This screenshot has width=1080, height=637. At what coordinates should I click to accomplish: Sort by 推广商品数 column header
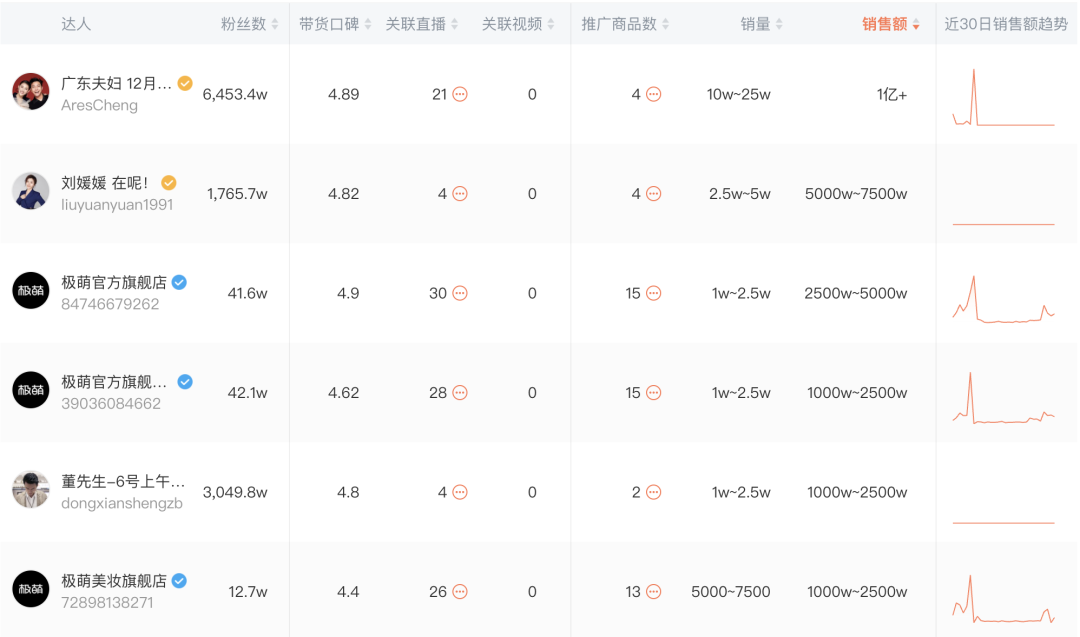coord(625,24)
